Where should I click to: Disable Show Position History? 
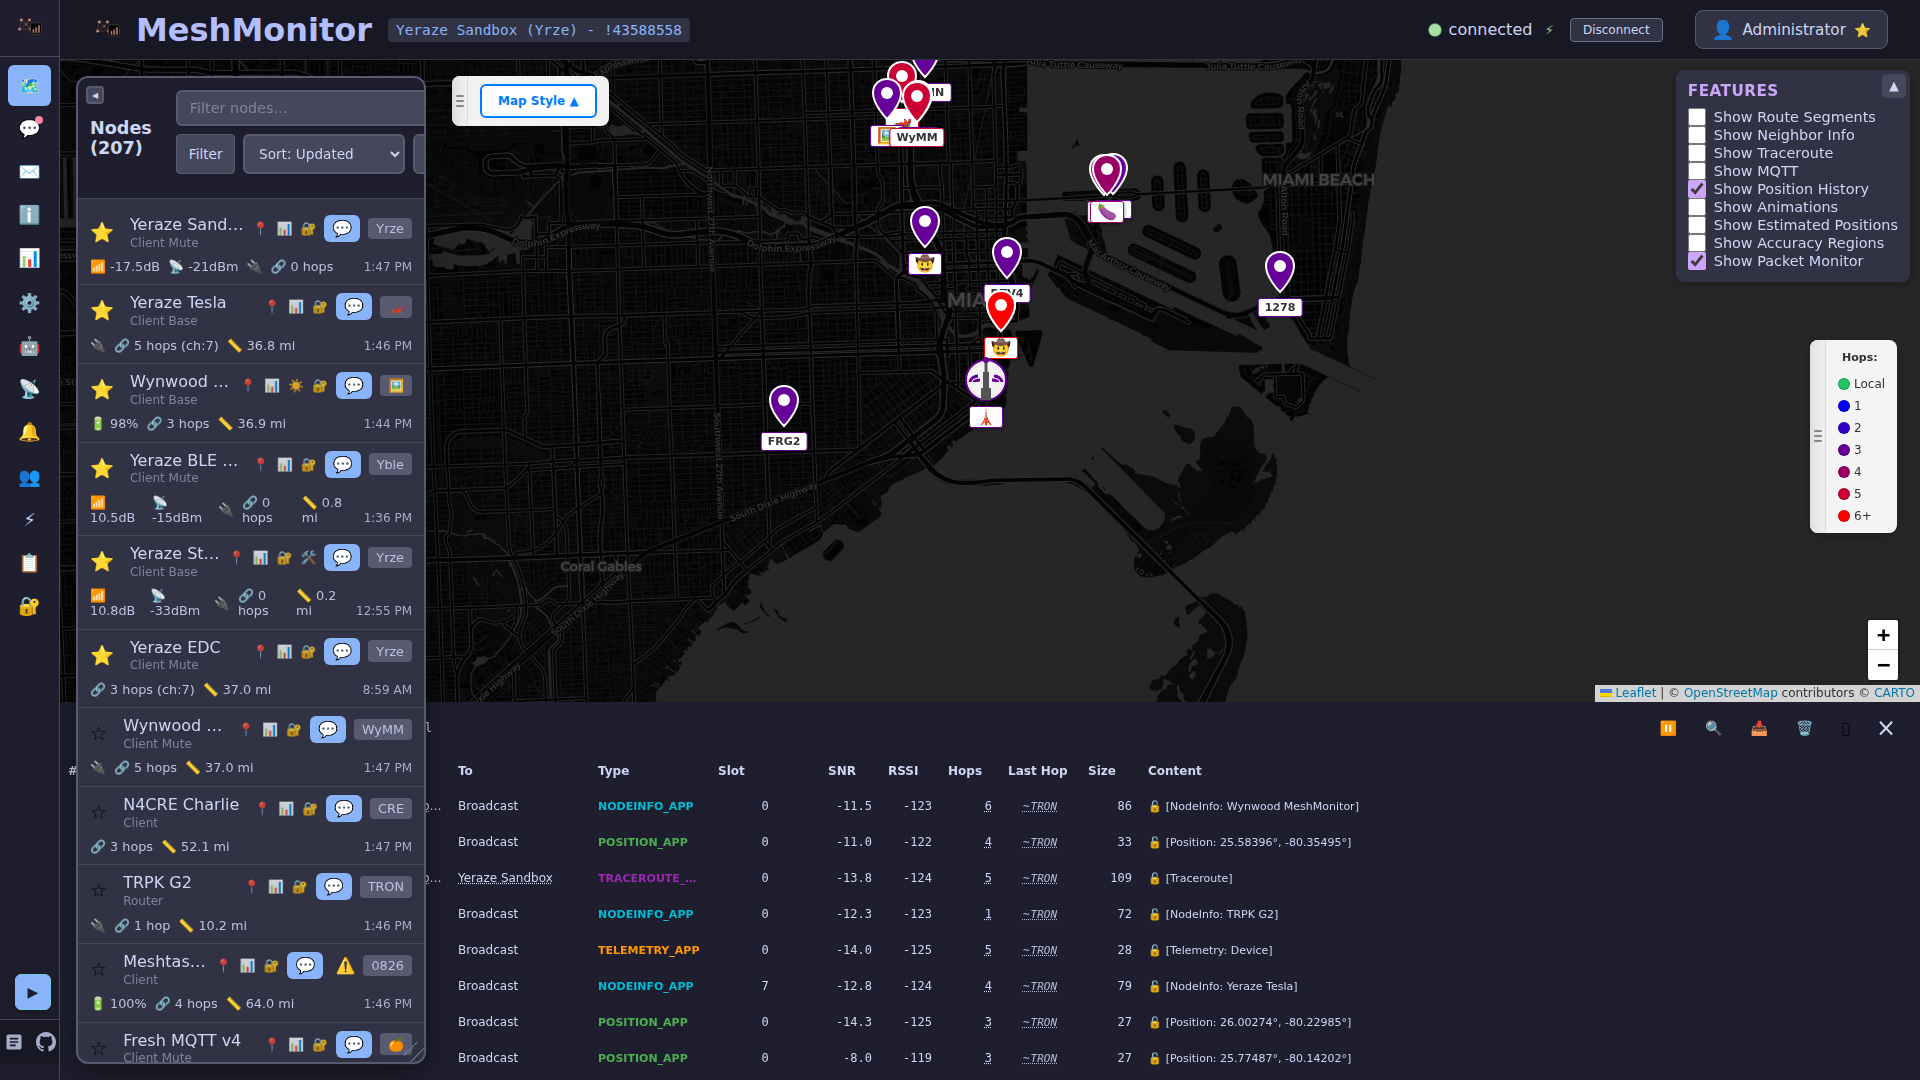point(1696,189)
